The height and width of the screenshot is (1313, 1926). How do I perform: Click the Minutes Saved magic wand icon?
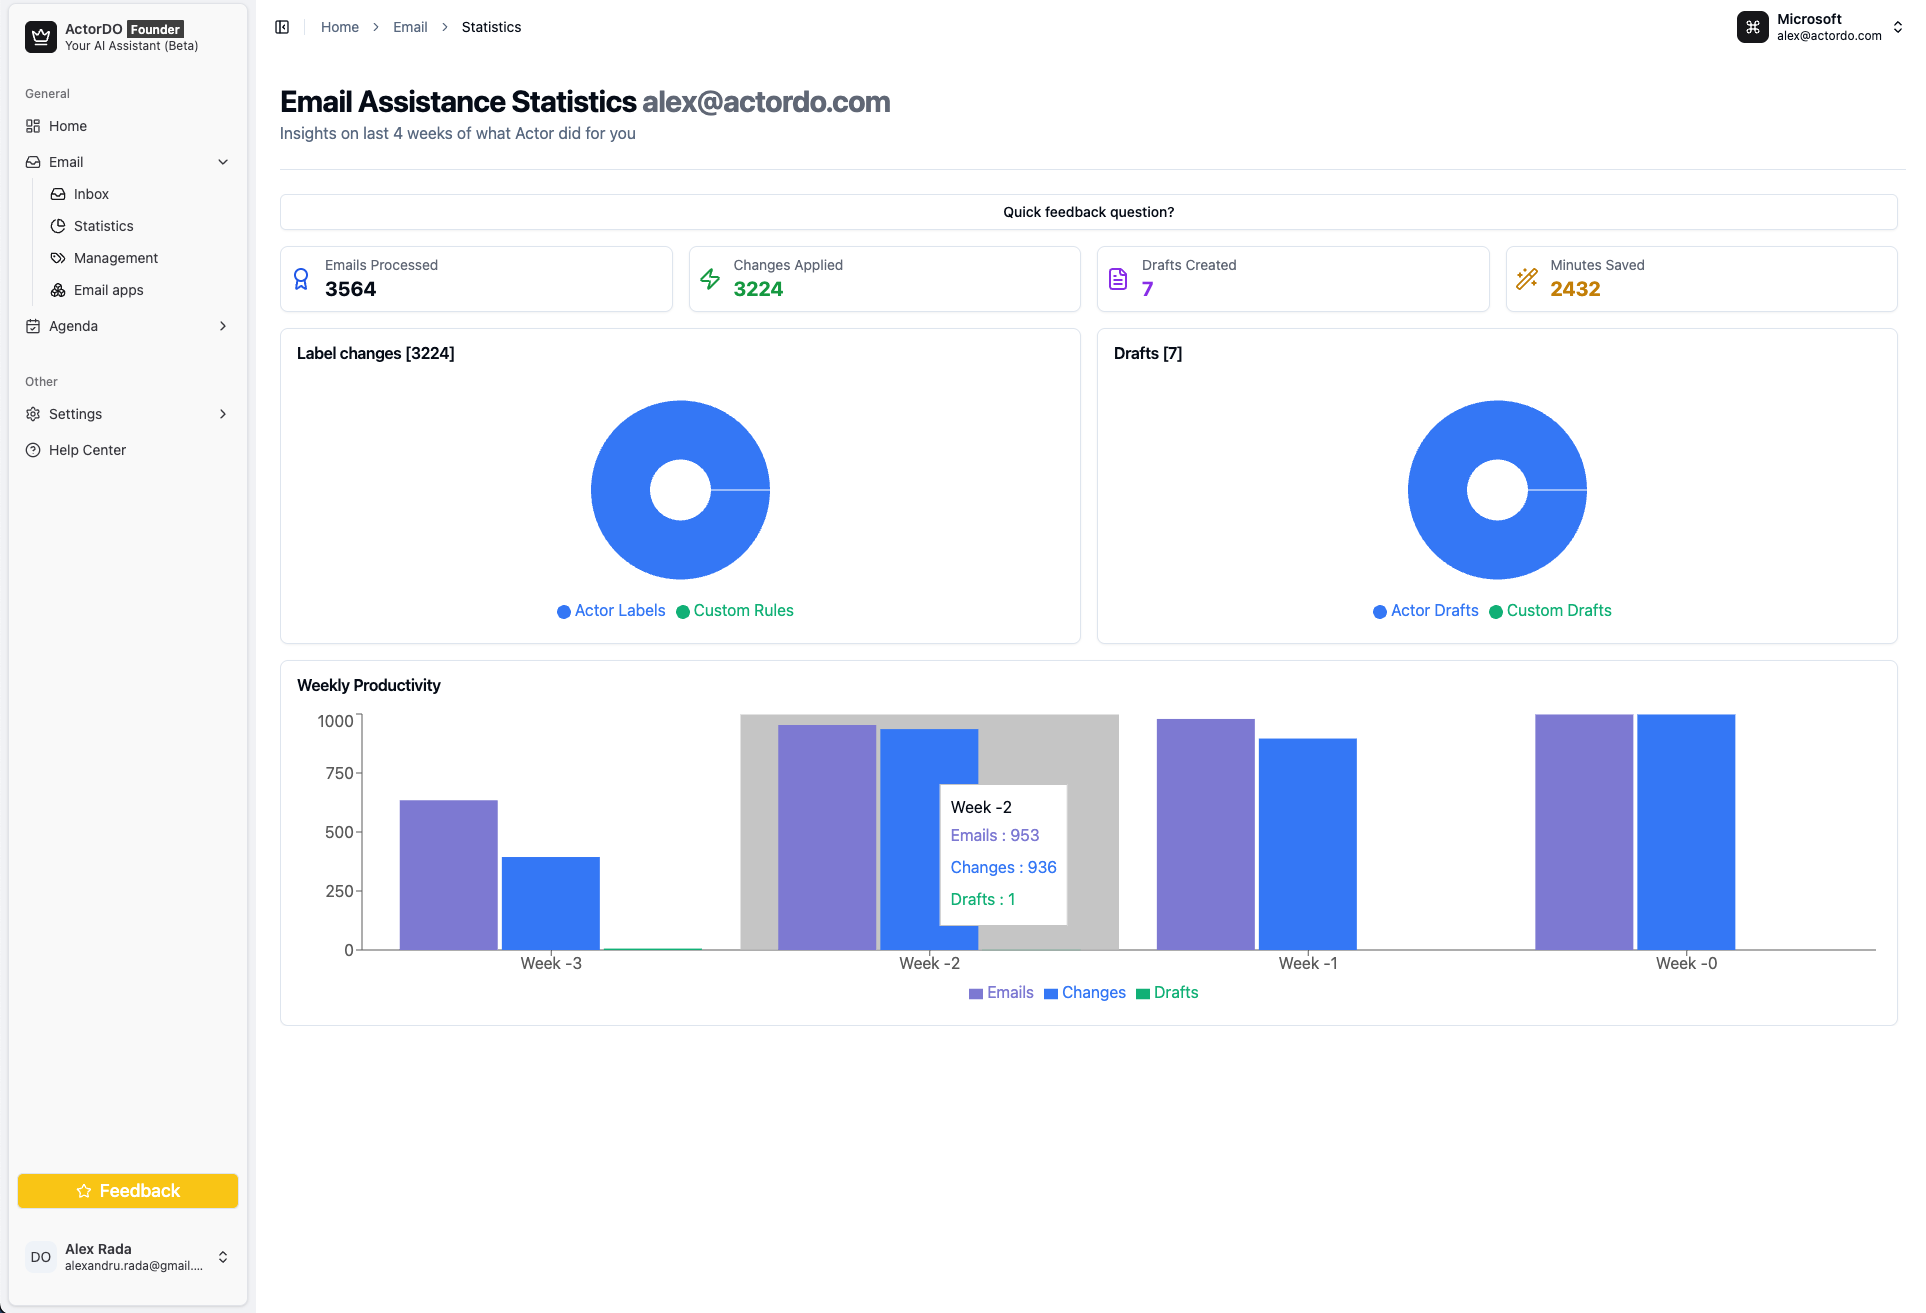[1527, 279]
